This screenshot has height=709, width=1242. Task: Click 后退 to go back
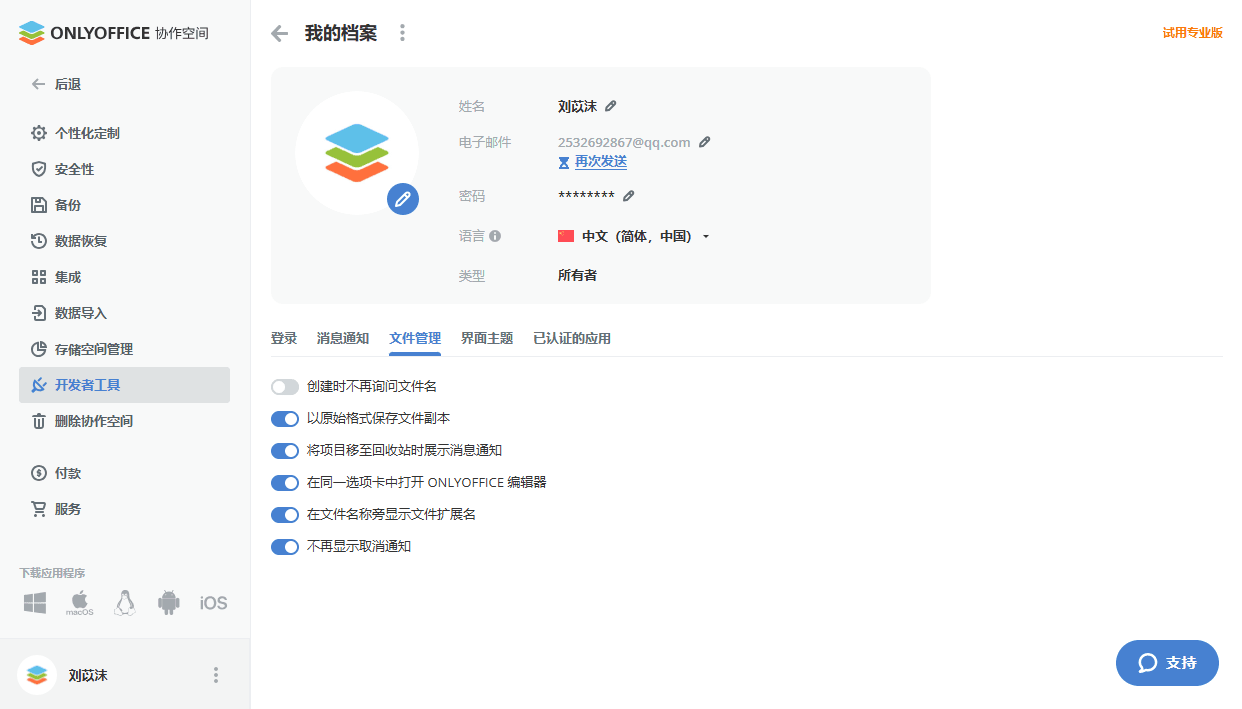[x=68, y=84]
